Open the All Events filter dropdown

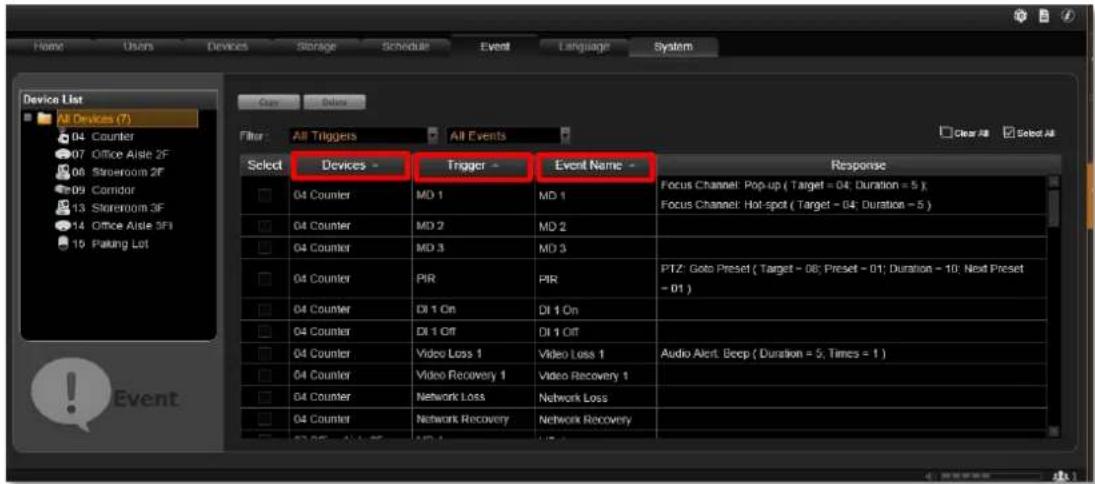(x=508, y=135)
